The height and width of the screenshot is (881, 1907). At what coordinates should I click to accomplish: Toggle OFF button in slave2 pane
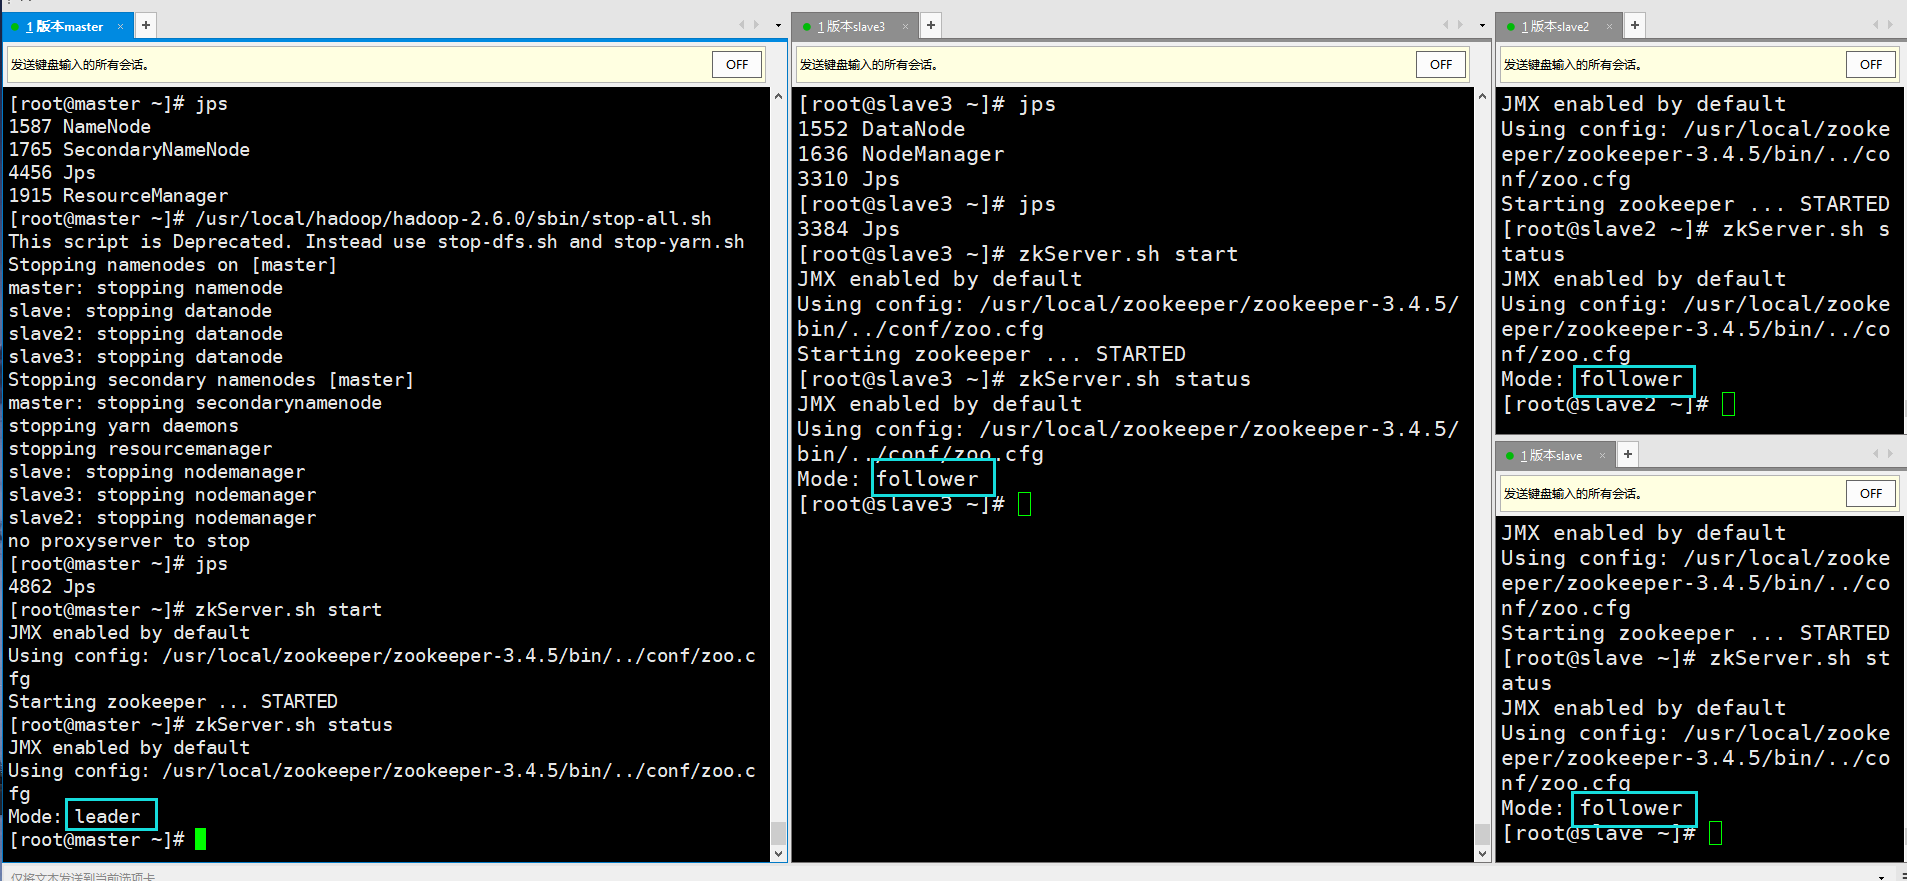pyautogui.click(x=1871, y=65)
